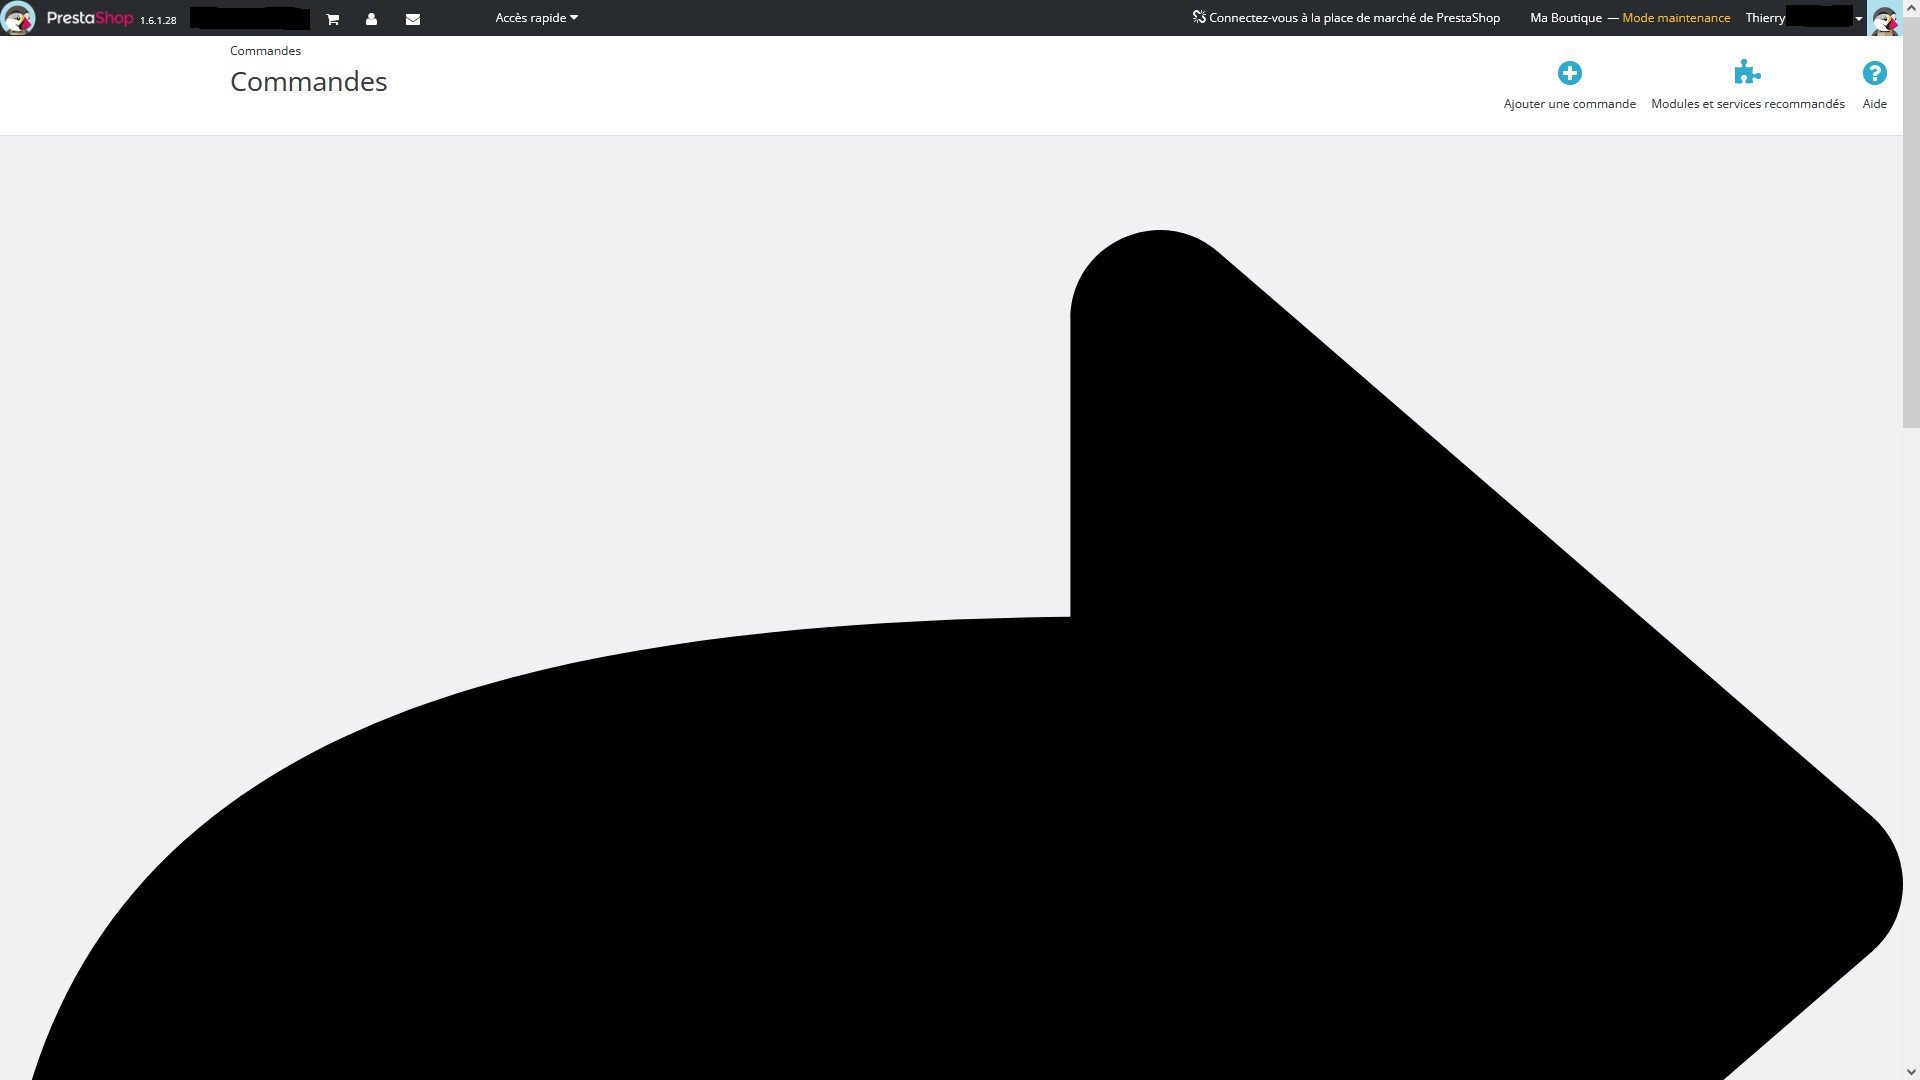
Task: Click the scrollbar down arrow
Action: click(x=1910, y=1072)
